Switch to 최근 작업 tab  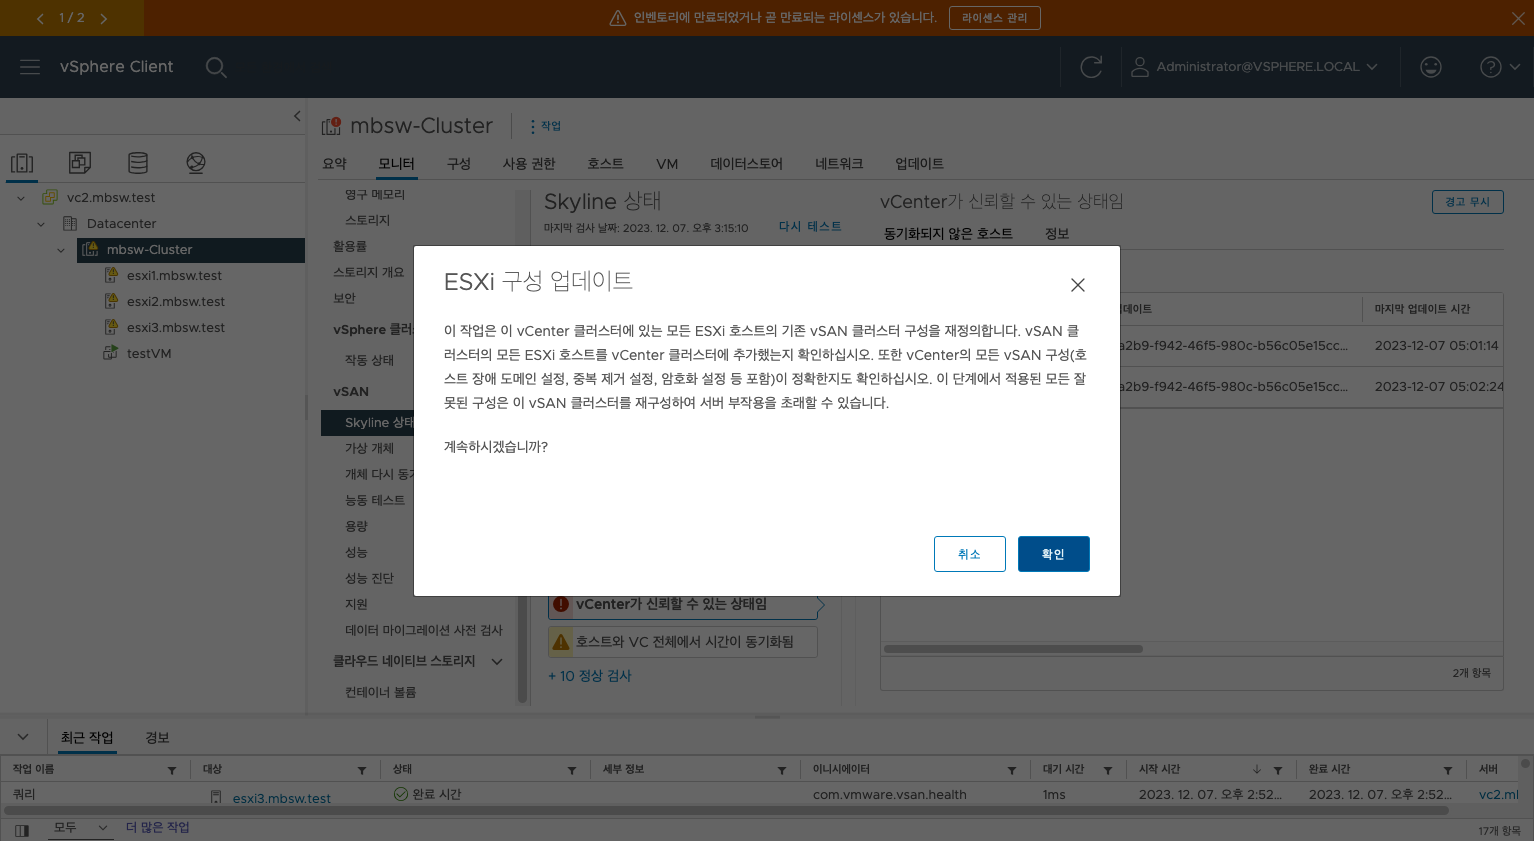[x=87, y=738]
